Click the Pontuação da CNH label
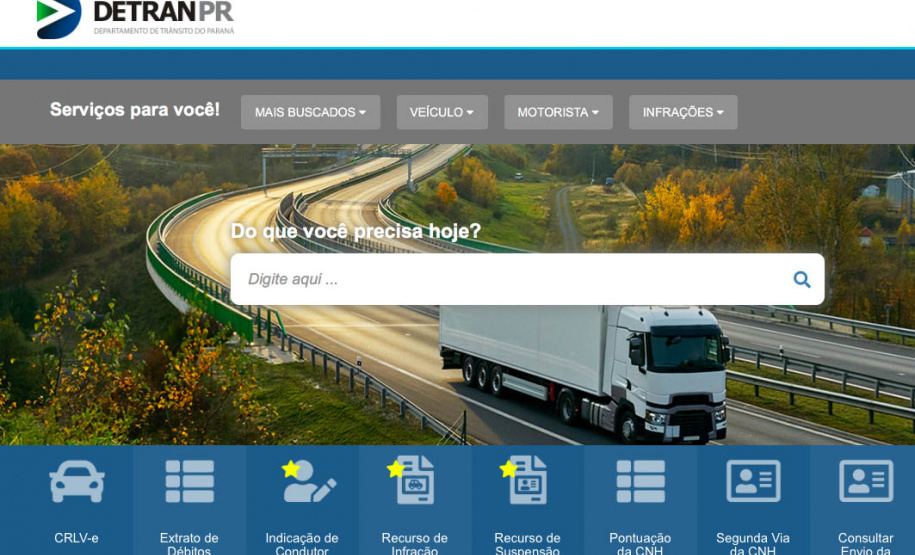This screenshot has height=555, width=915. (x=640, y=543)
